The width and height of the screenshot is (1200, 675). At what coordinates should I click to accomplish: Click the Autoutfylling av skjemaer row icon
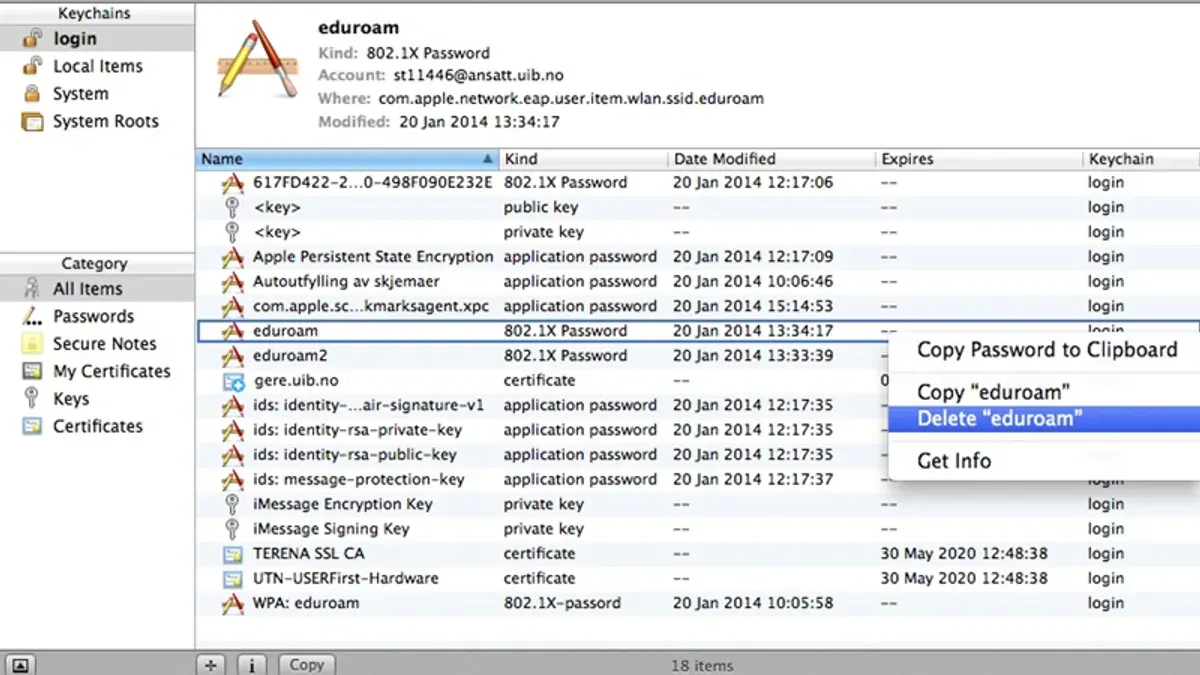(232, 282)
